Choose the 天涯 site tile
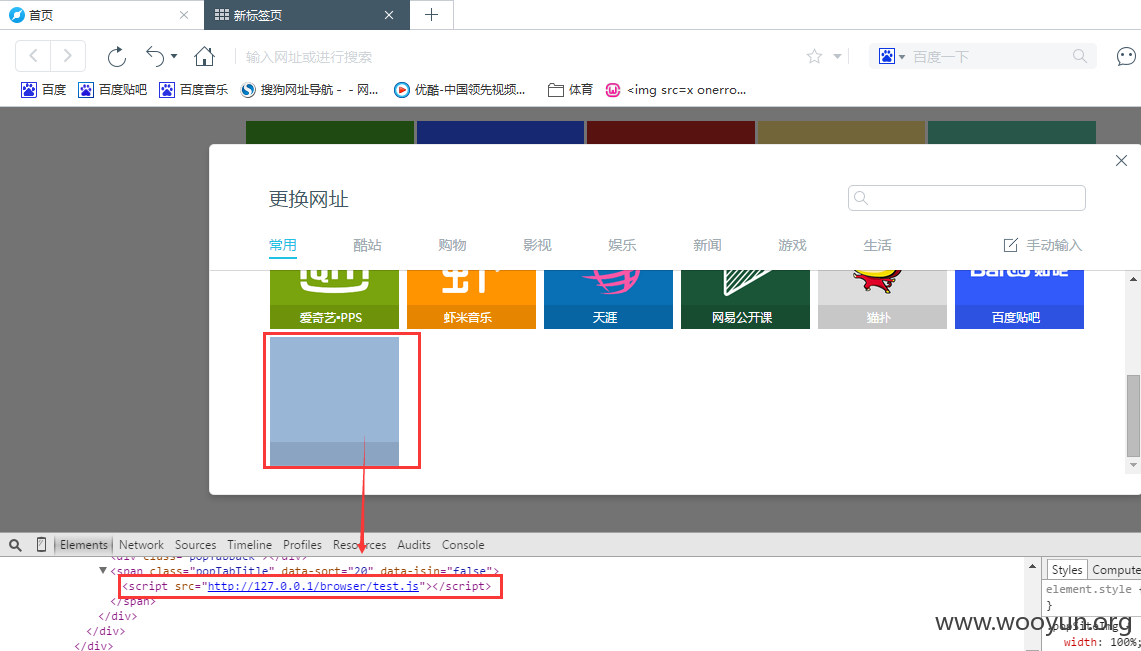Image resolution: width=1141 pixels, height=651 pixels. (608, 299)
